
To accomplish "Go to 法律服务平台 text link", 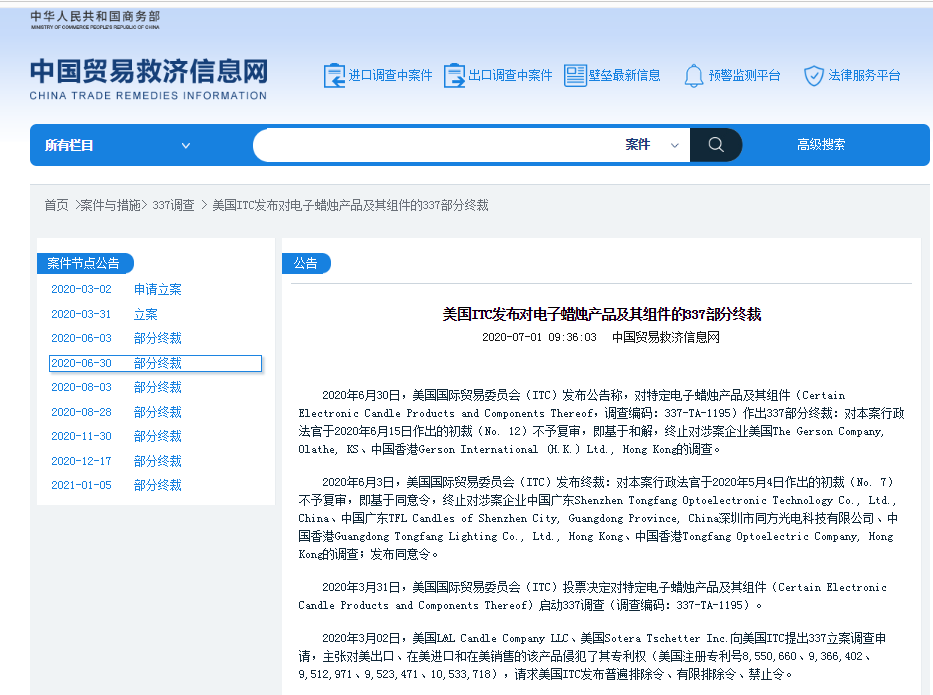I will coord(865,76).
